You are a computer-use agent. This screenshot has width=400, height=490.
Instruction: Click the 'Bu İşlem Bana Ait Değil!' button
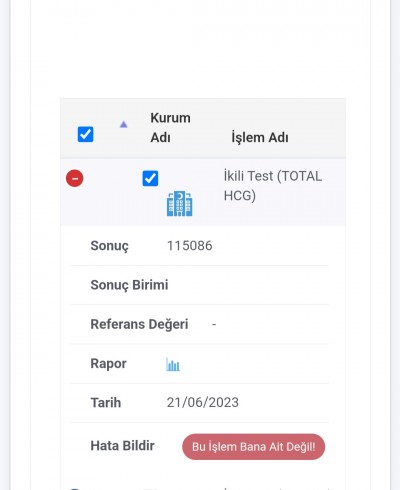coord(253,447)
